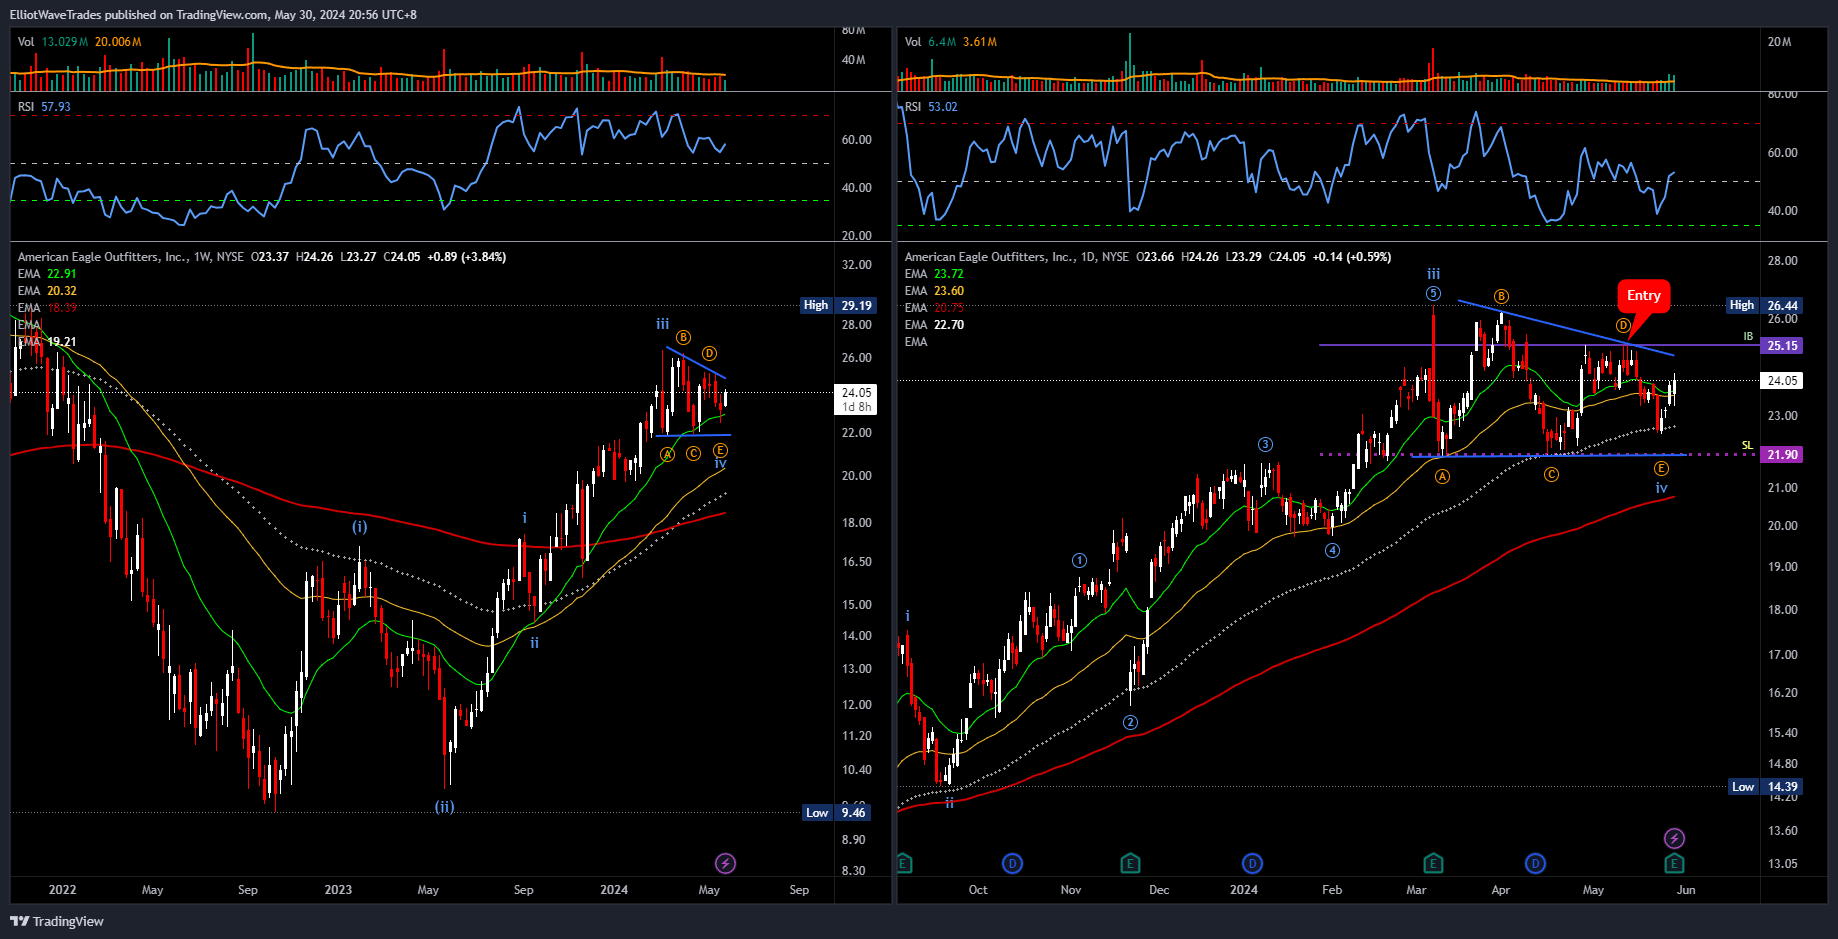Select orange circled A on daily chart

[1442, 476]
